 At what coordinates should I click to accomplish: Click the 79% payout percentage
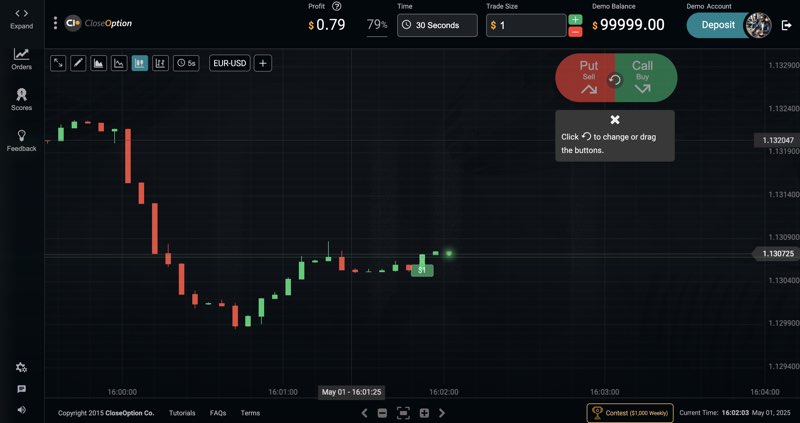pos(377,24)
